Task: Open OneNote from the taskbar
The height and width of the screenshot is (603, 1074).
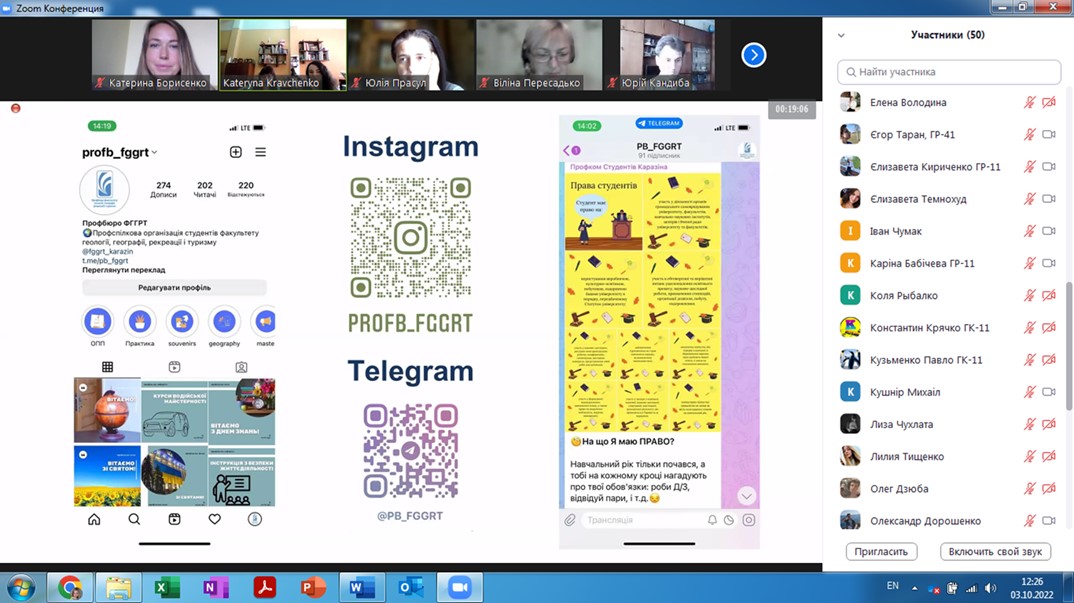Action: 215,587
